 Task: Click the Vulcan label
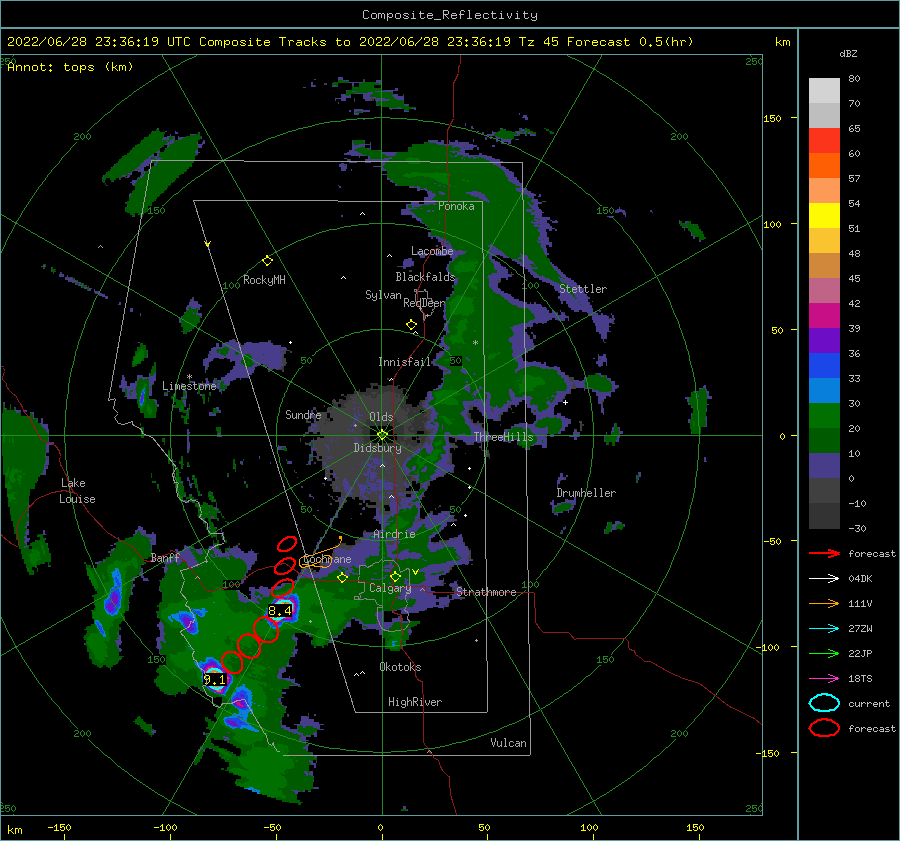coord(508,743)
